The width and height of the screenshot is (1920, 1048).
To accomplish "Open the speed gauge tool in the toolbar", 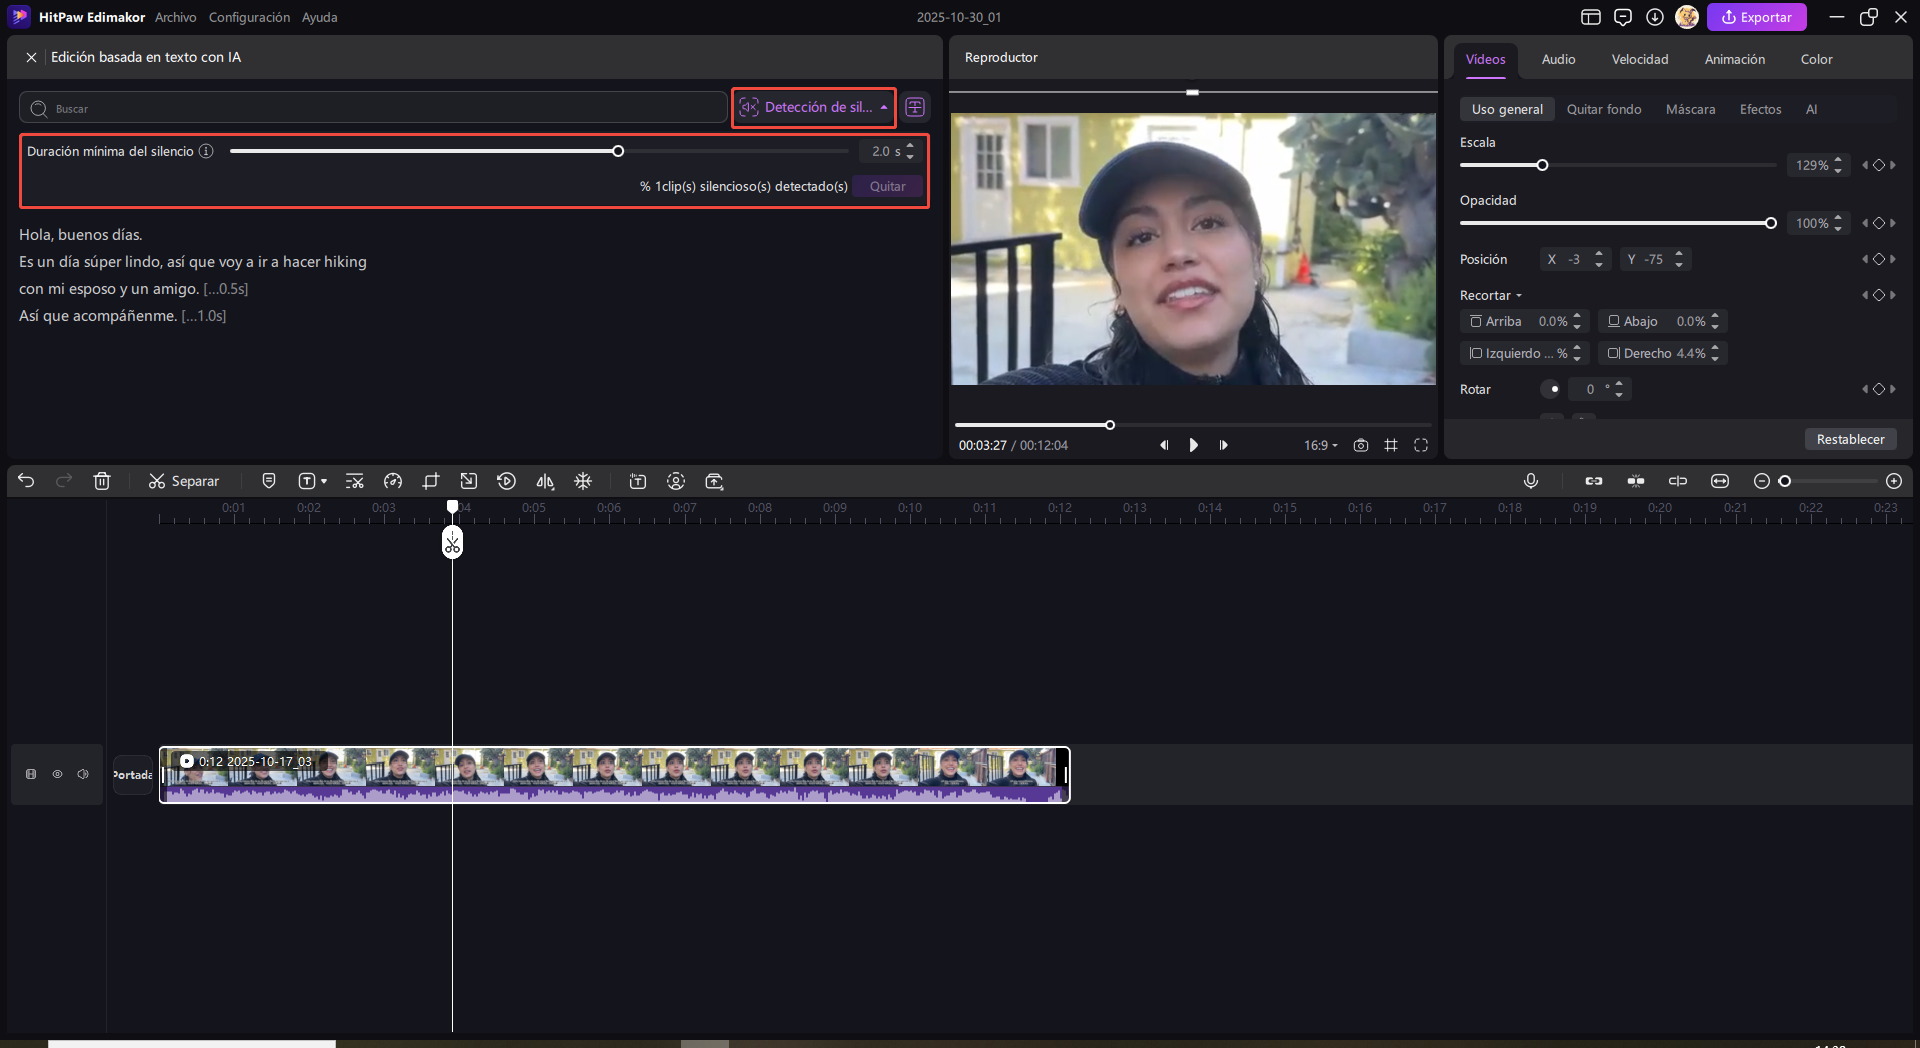I will point(393,481).
